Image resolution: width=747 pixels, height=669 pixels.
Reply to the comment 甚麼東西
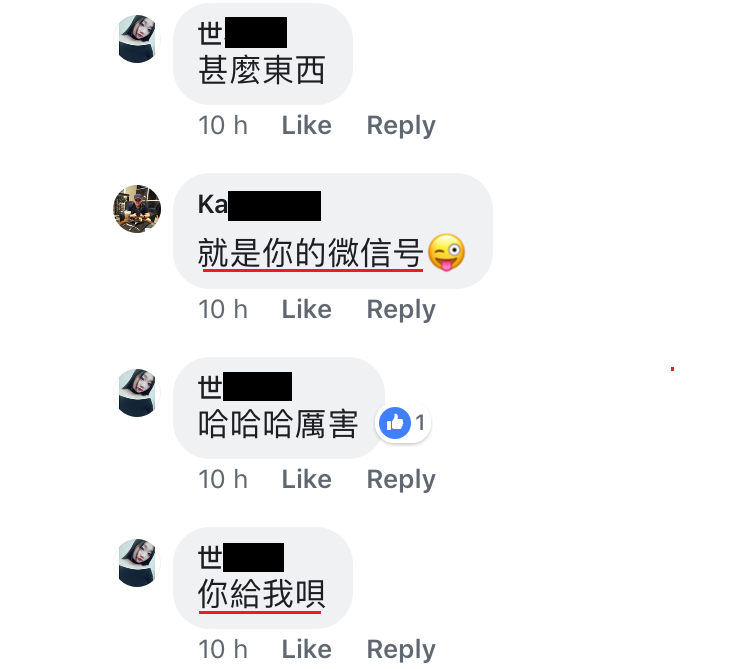[x=401, y=125]
